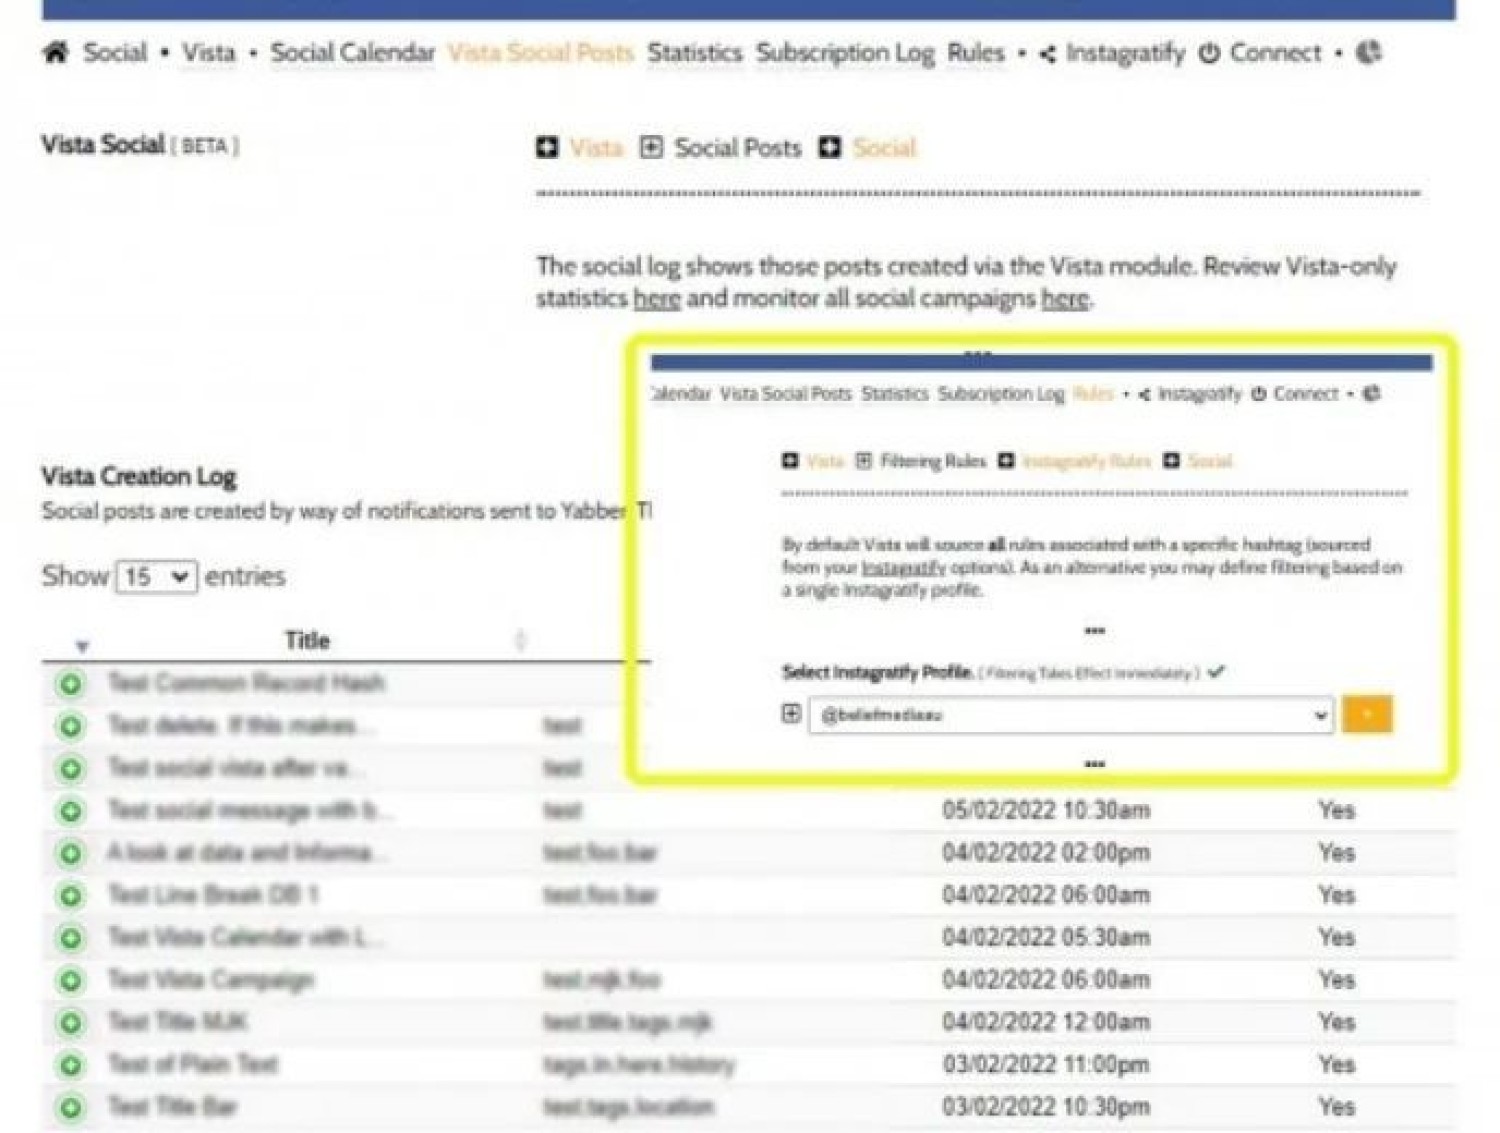Open the Instagratify share icon link
This screenshot has width=1500, height=1133.
tap(1047, 54)
